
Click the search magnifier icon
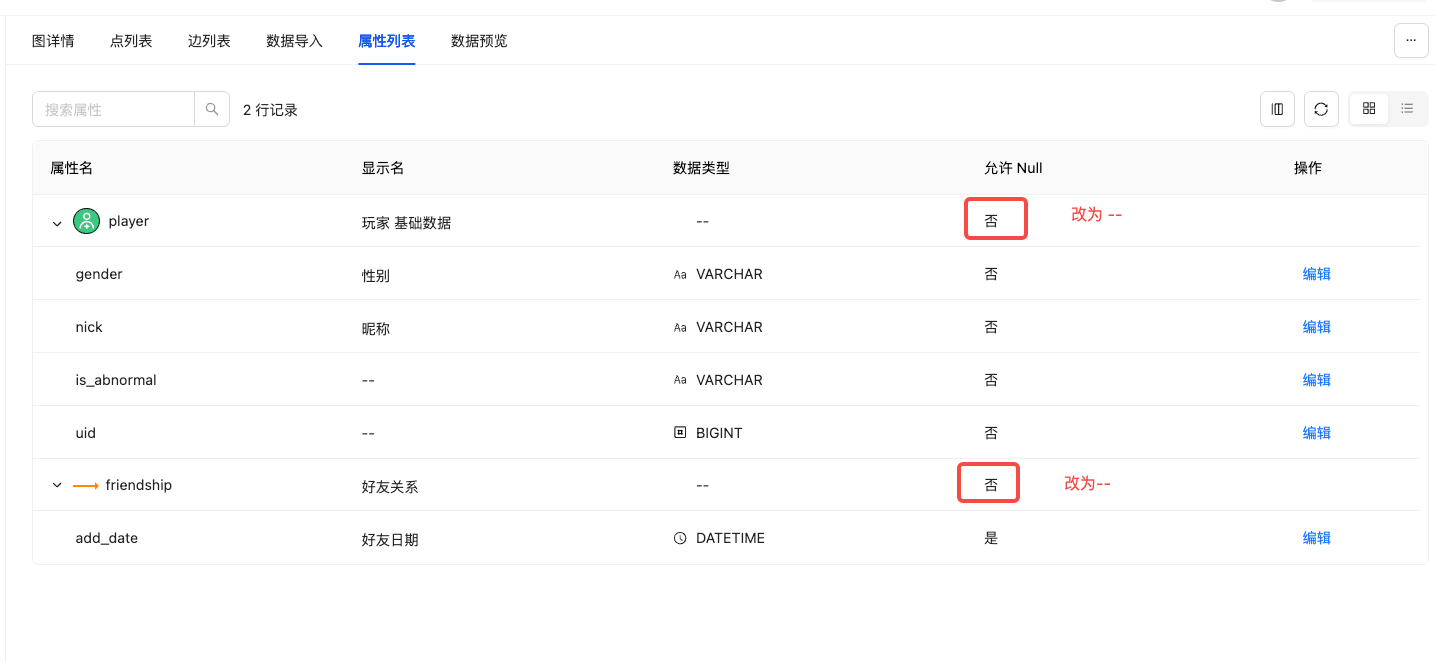click(212, 110)
